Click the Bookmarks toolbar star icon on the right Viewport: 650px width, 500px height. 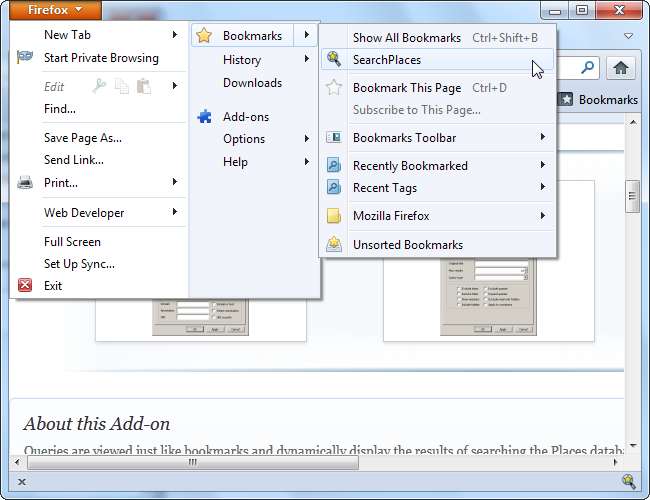click(x=565, y=100)
